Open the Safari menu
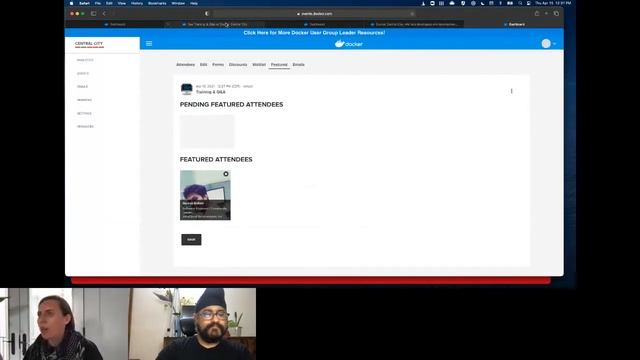The image size is (640, 360). point(84,3)
